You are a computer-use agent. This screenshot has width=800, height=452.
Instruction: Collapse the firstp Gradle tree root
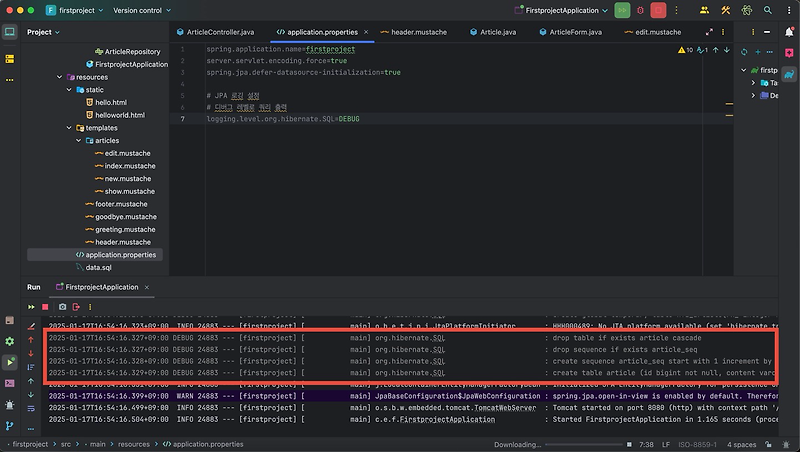743,70
